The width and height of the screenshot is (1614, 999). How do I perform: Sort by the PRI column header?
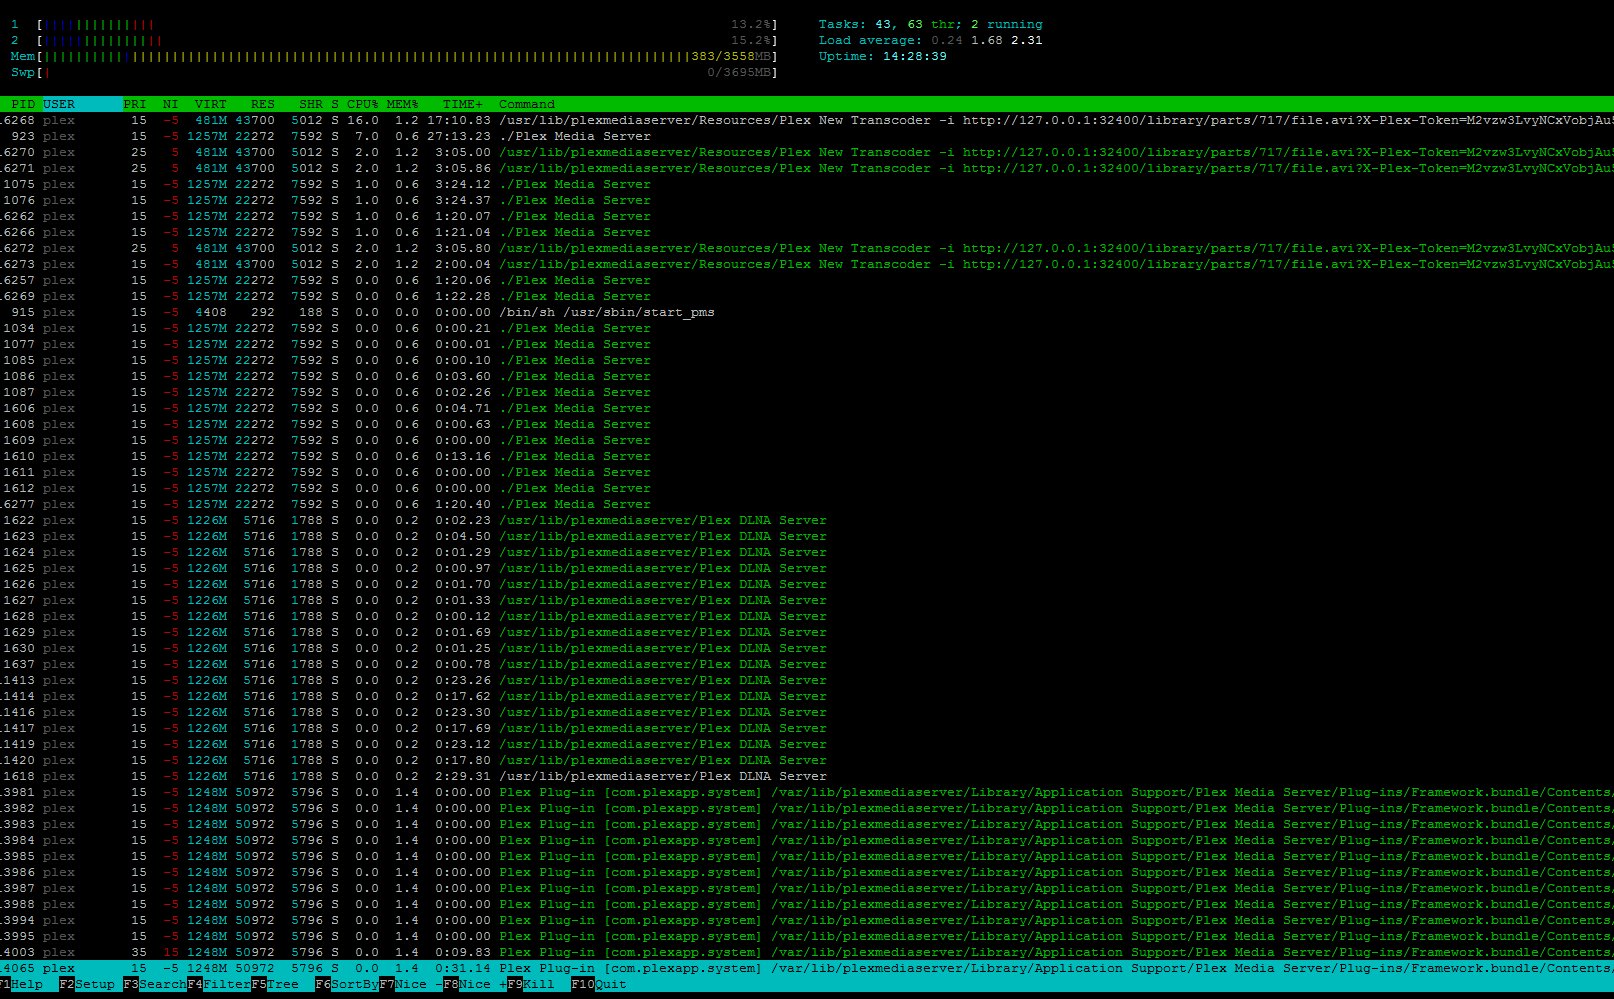click(135, 104)
